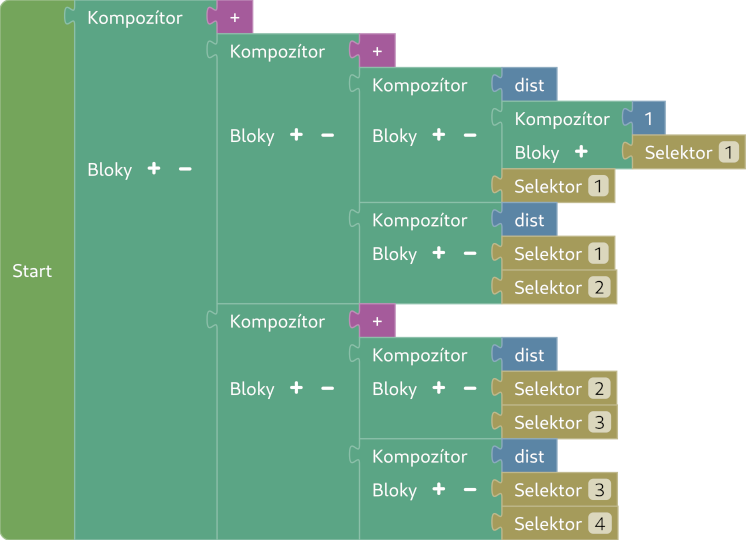746x540 pixels.
Task: Click minus on the topmost dist Kompozítor's Bloky row
Action: pyautogui.click(x=470, y=135)
